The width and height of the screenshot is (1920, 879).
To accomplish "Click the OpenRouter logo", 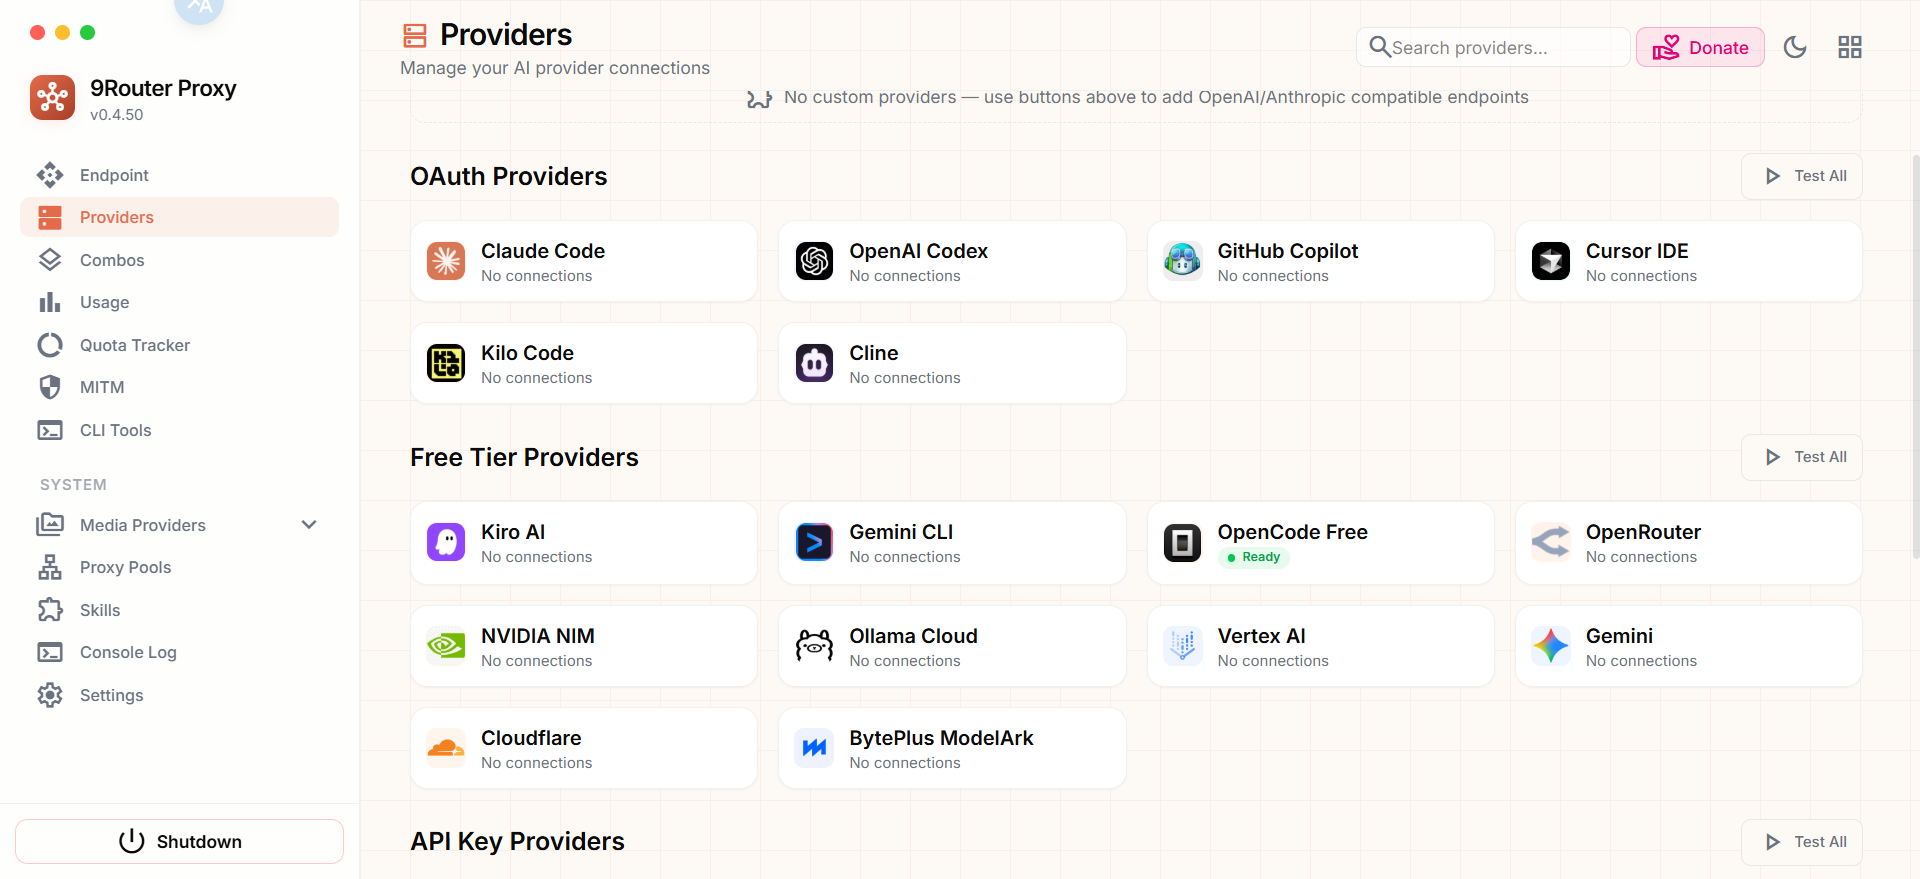I will tap(1551, 542).
